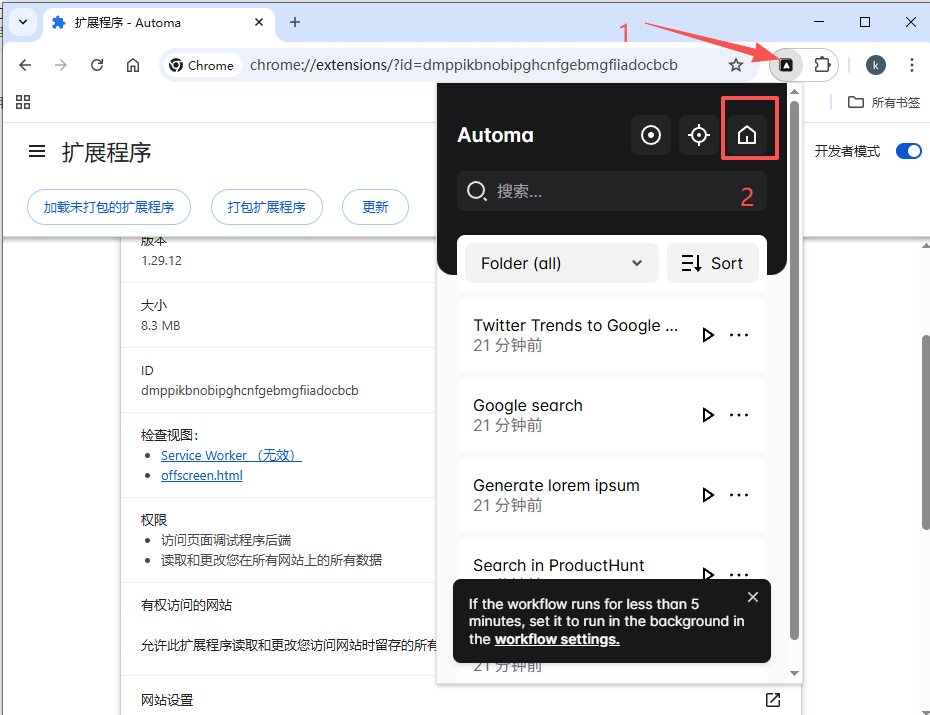Go back to the previous page
Viewport: 930px width, 715px height.
[25, 65]
